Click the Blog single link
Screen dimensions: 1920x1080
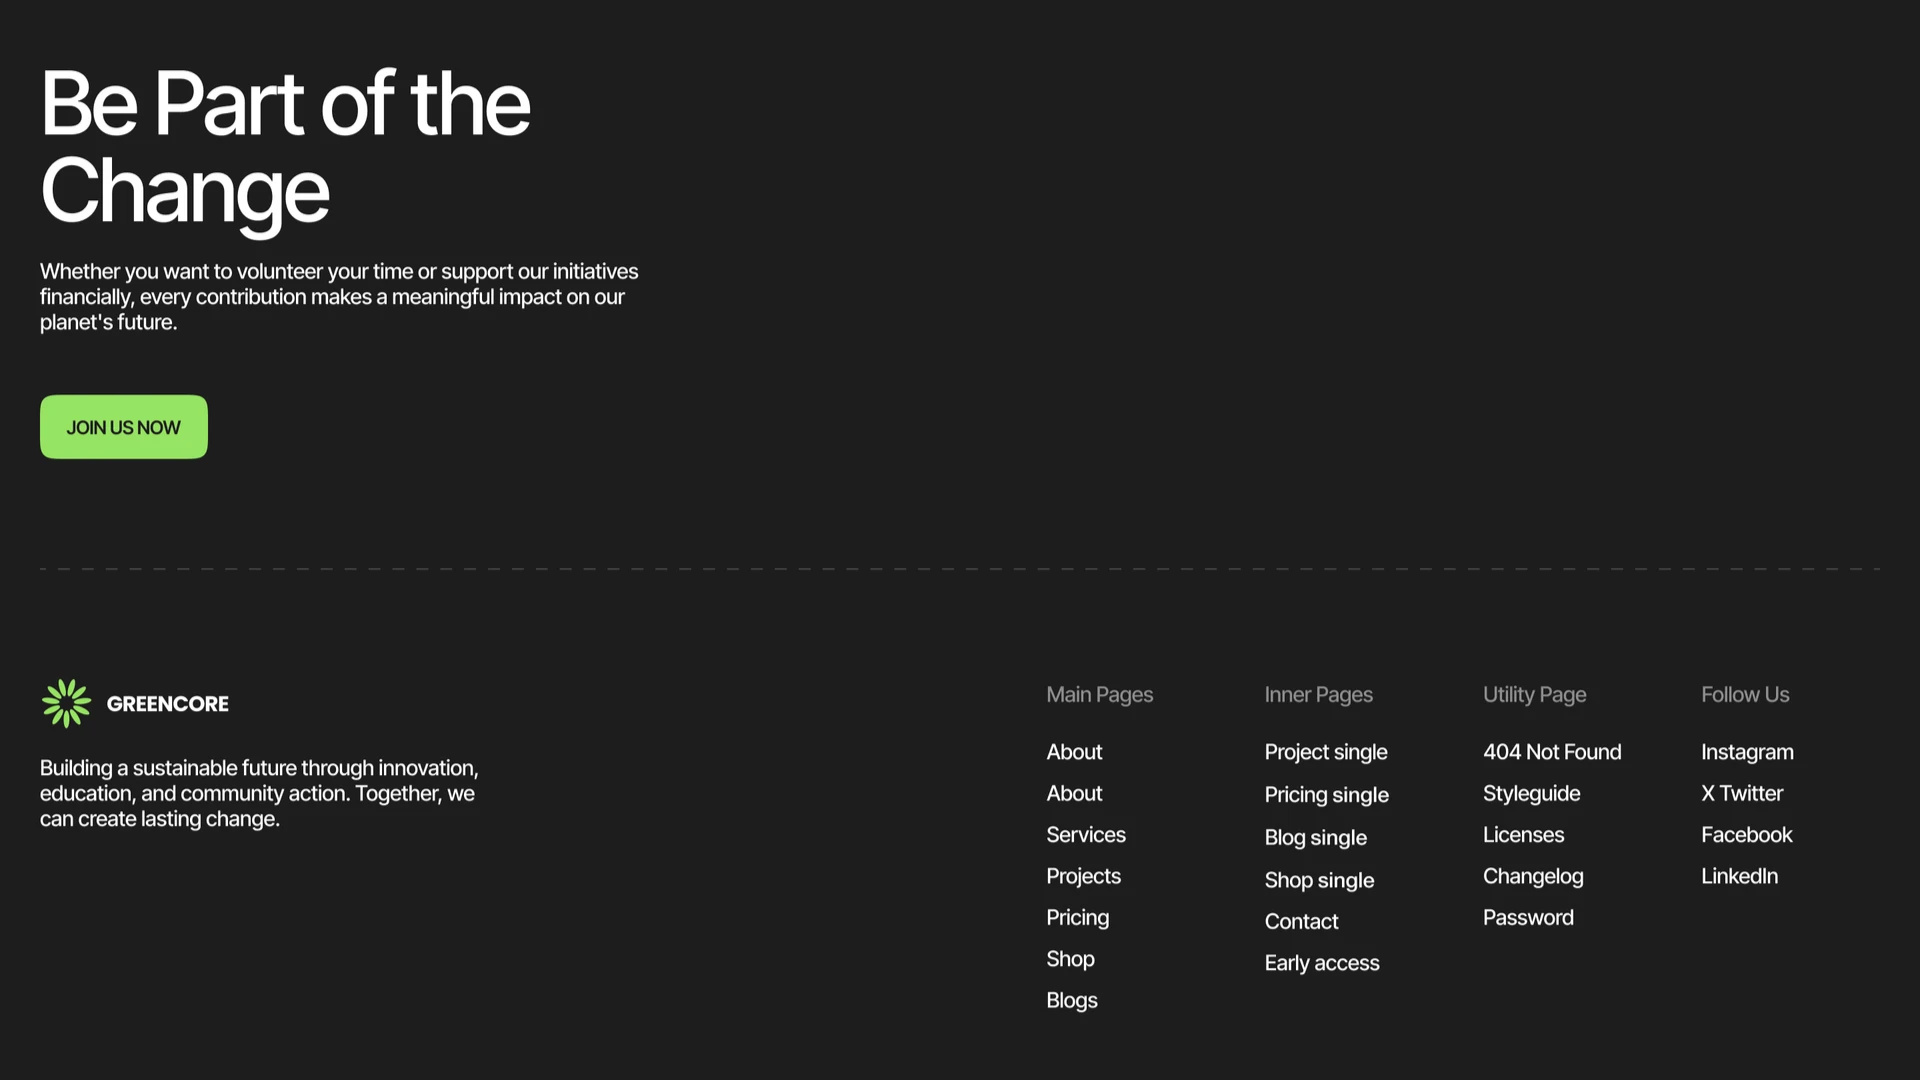(x=1315, y=838)
